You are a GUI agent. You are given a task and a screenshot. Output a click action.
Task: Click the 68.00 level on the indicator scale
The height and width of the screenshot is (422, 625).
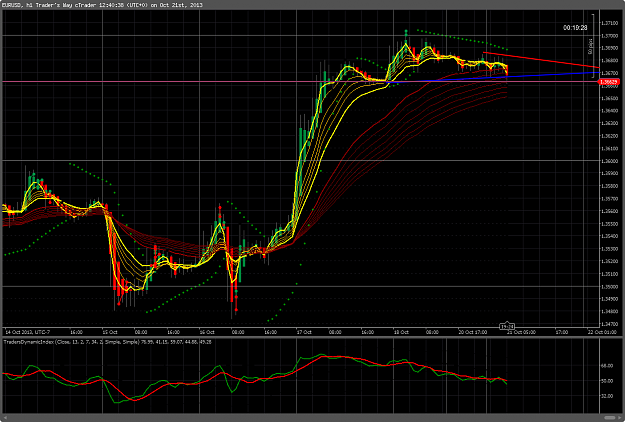pyautogui.click(x=609, y=365)
